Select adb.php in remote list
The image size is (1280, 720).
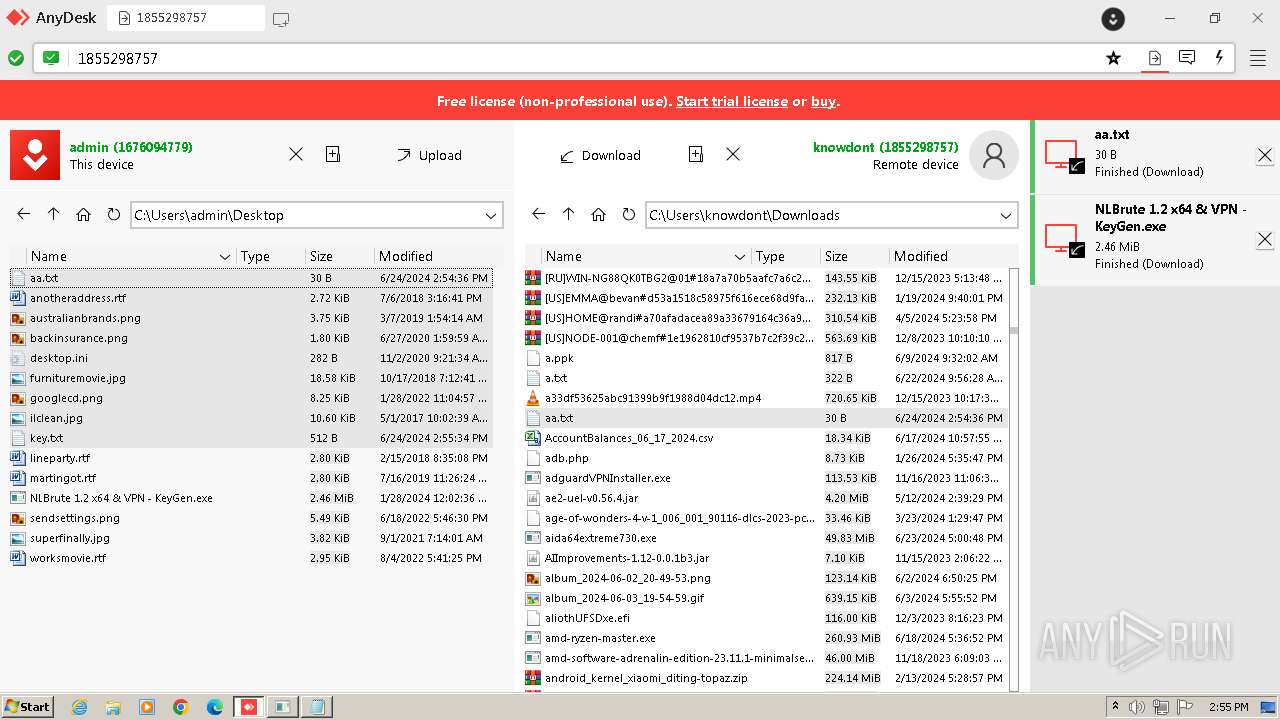(765, 458)
